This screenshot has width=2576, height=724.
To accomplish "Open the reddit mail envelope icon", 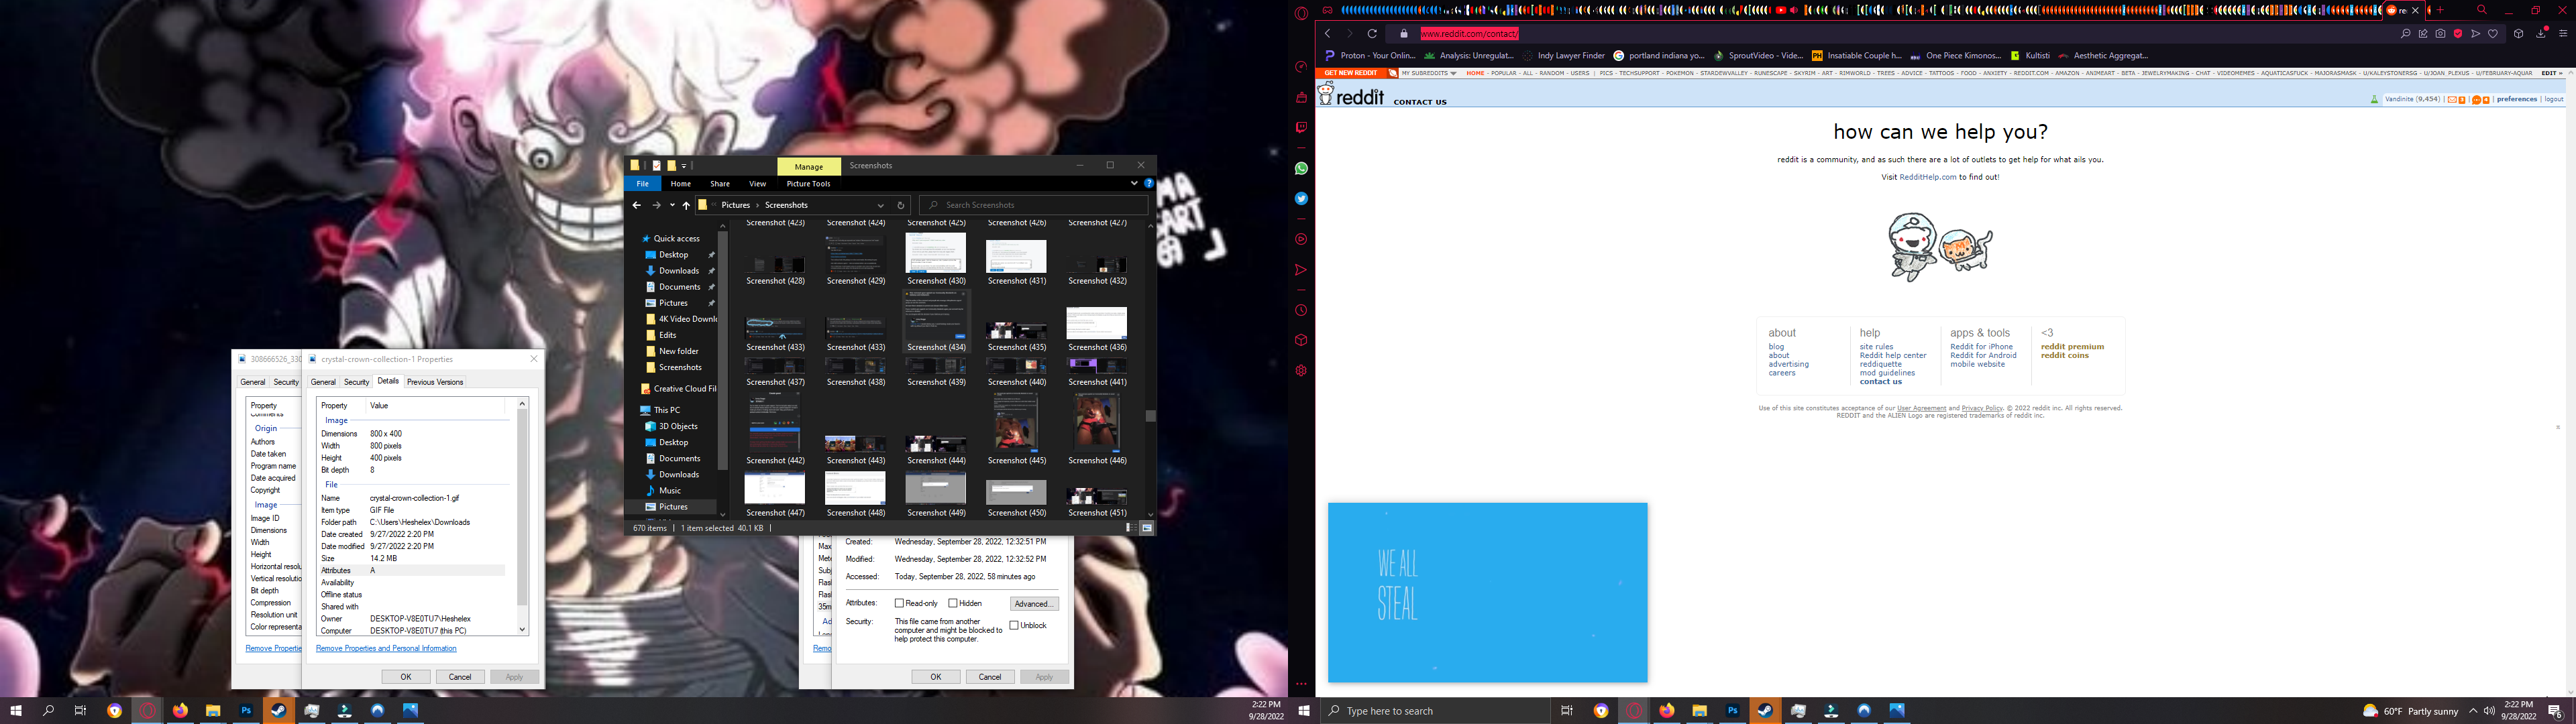I will 2452,100.
